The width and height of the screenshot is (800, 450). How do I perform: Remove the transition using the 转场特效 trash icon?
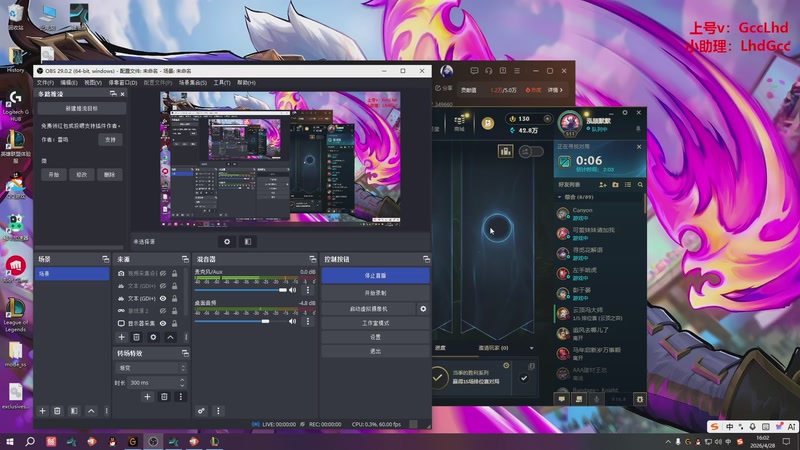tap(164, 396)
